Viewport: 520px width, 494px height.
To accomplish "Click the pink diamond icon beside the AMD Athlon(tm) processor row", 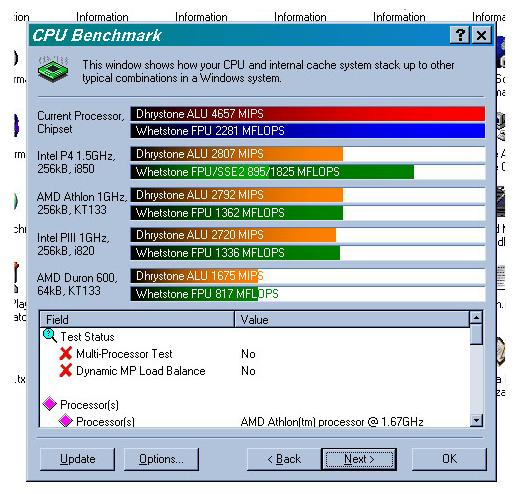I will [65, 421].
